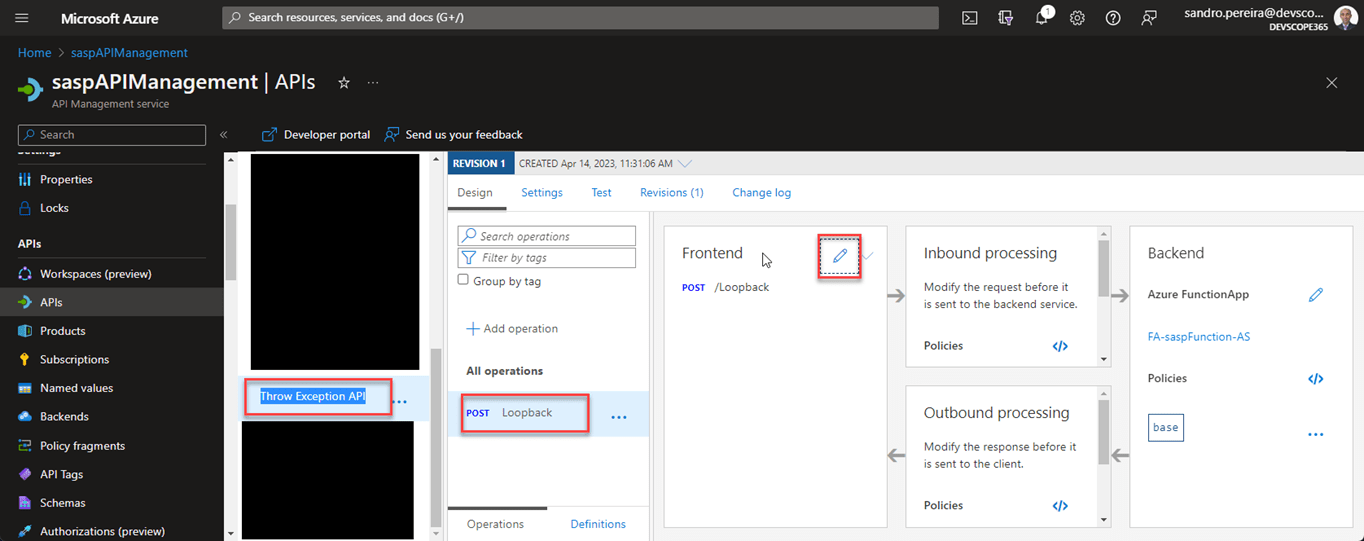Open ellipsis menu for Loopback operation
The image size is (1364, 541).
[619, 417]
